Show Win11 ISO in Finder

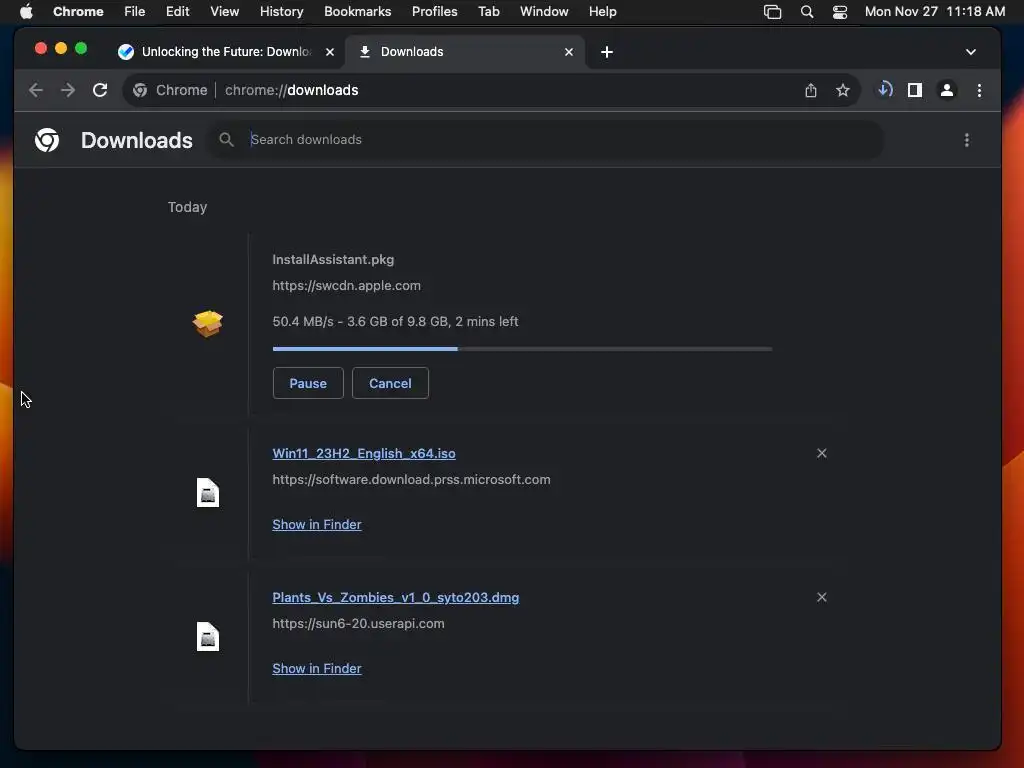click(x=317, y=524)
